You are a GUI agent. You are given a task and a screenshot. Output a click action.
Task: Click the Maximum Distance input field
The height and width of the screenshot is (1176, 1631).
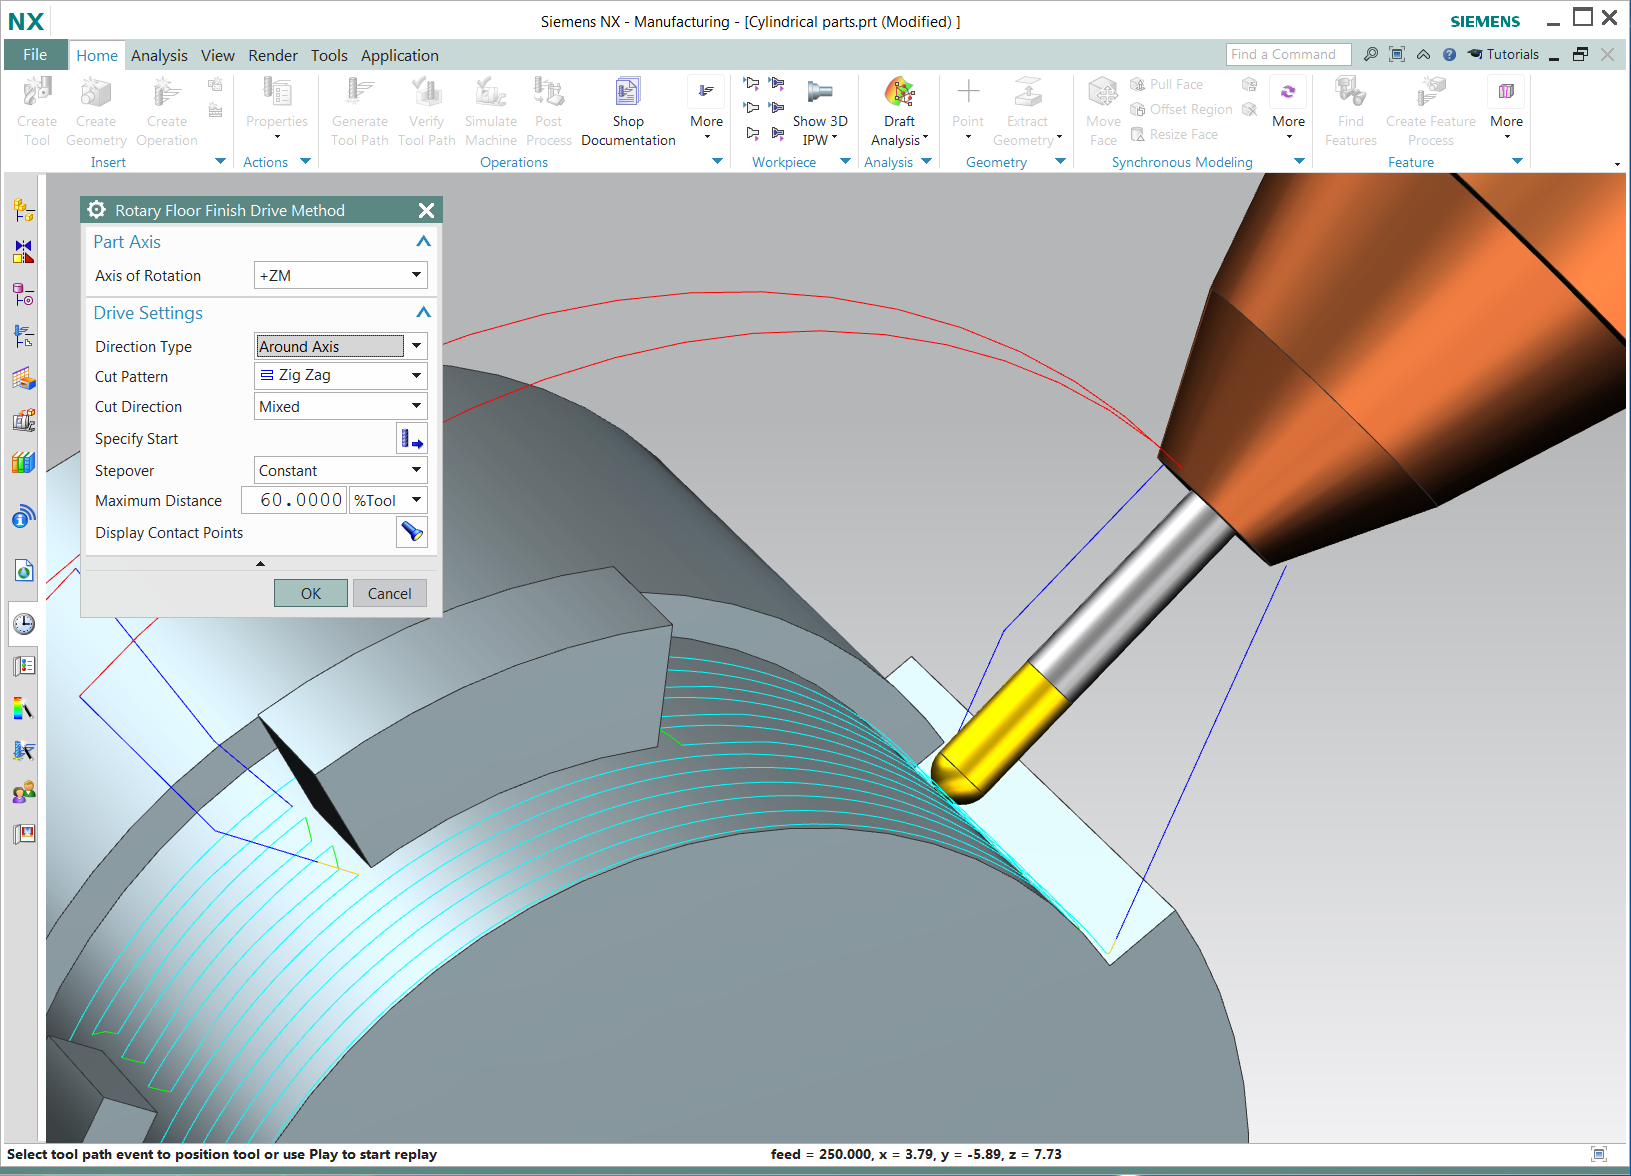pyautogui.click(x=294, y=500)
